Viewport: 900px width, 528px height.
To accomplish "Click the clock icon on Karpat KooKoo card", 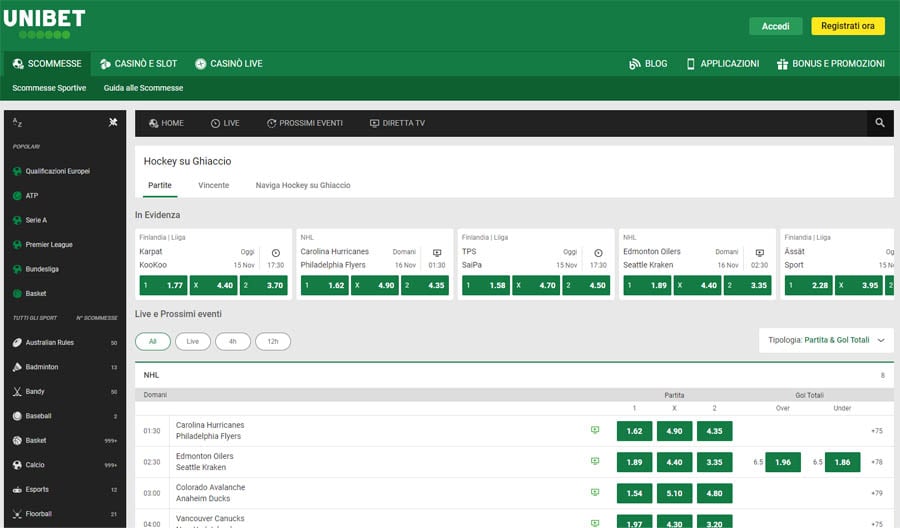I will pyautogui.click(x=276, y=253).
